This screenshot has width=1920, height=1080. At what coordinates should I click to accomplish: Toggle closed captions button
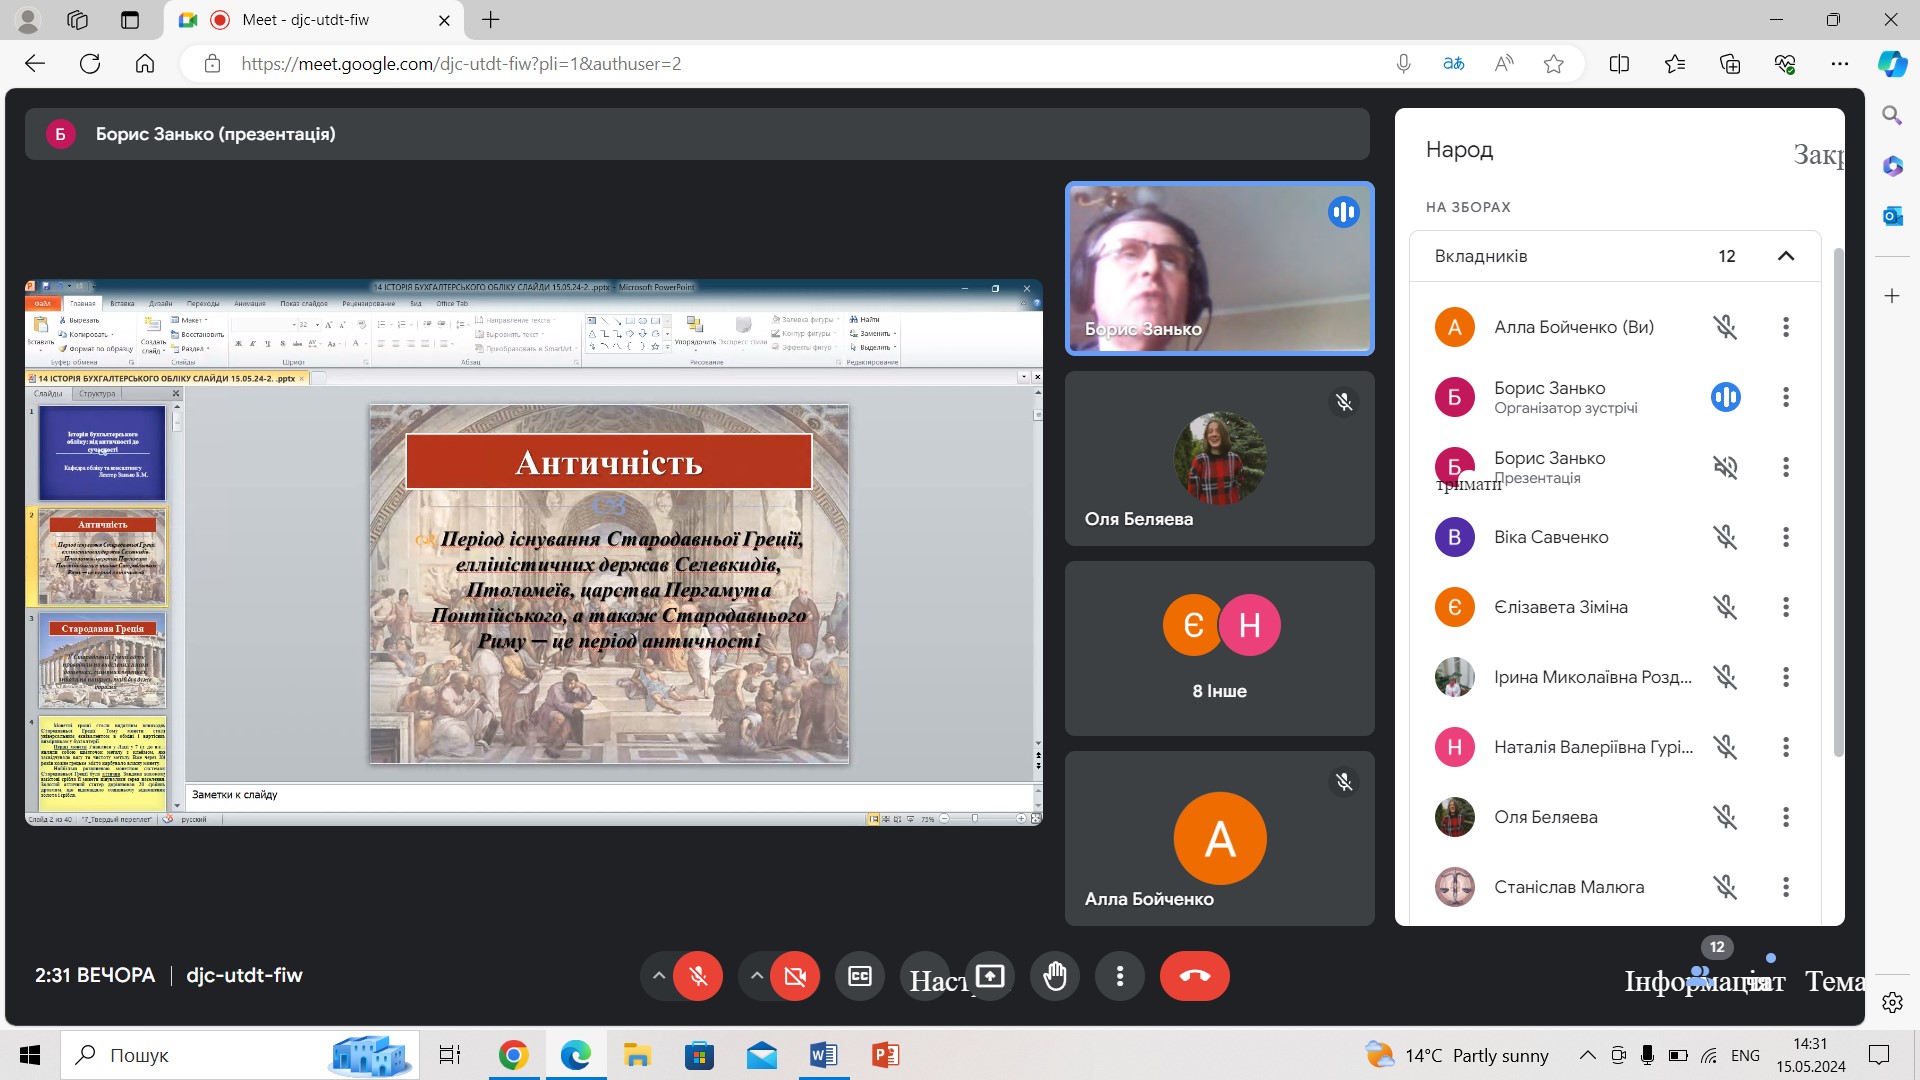coord(860,976)
